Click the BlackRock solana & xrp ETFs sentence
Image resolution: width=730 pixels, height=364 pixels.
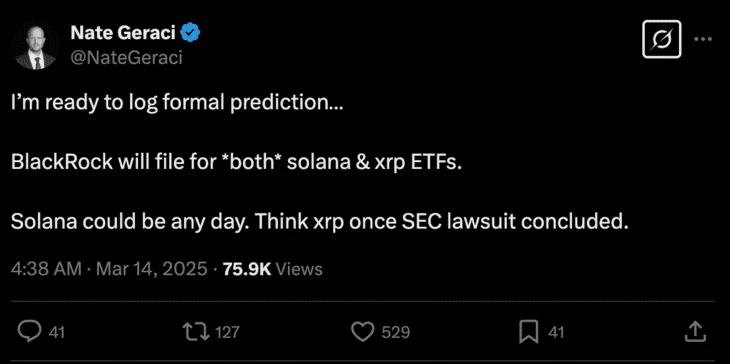(x=237, y=163)
